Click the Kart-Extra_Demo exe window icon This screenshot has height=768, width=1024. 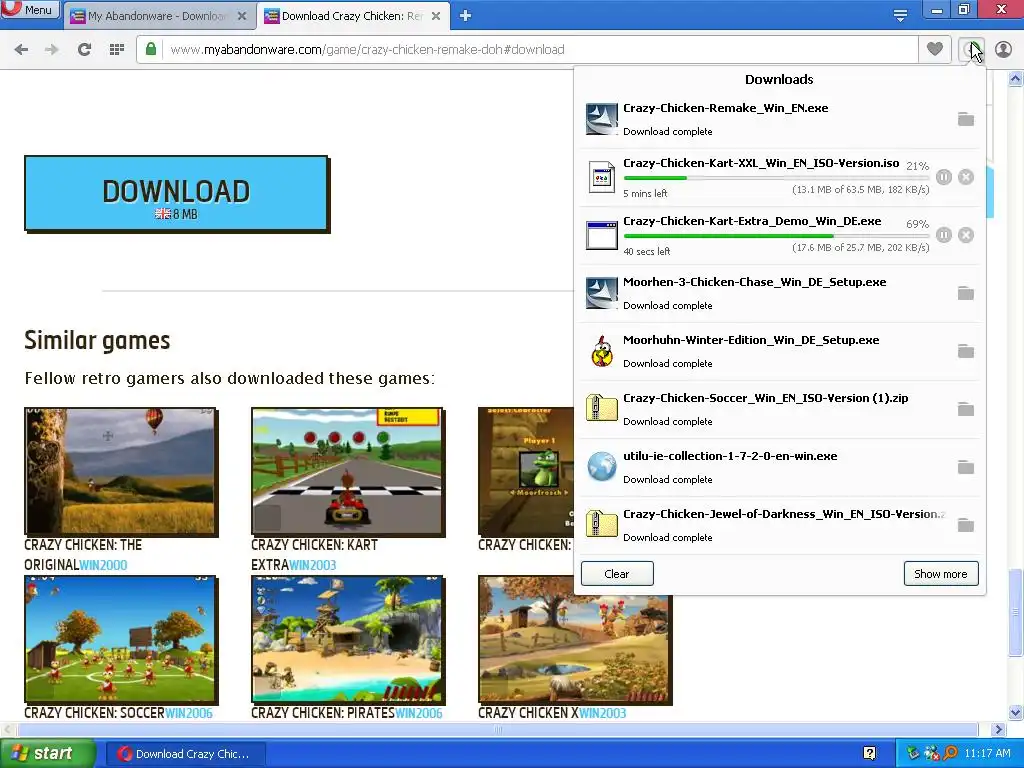[x=601, y=235]
